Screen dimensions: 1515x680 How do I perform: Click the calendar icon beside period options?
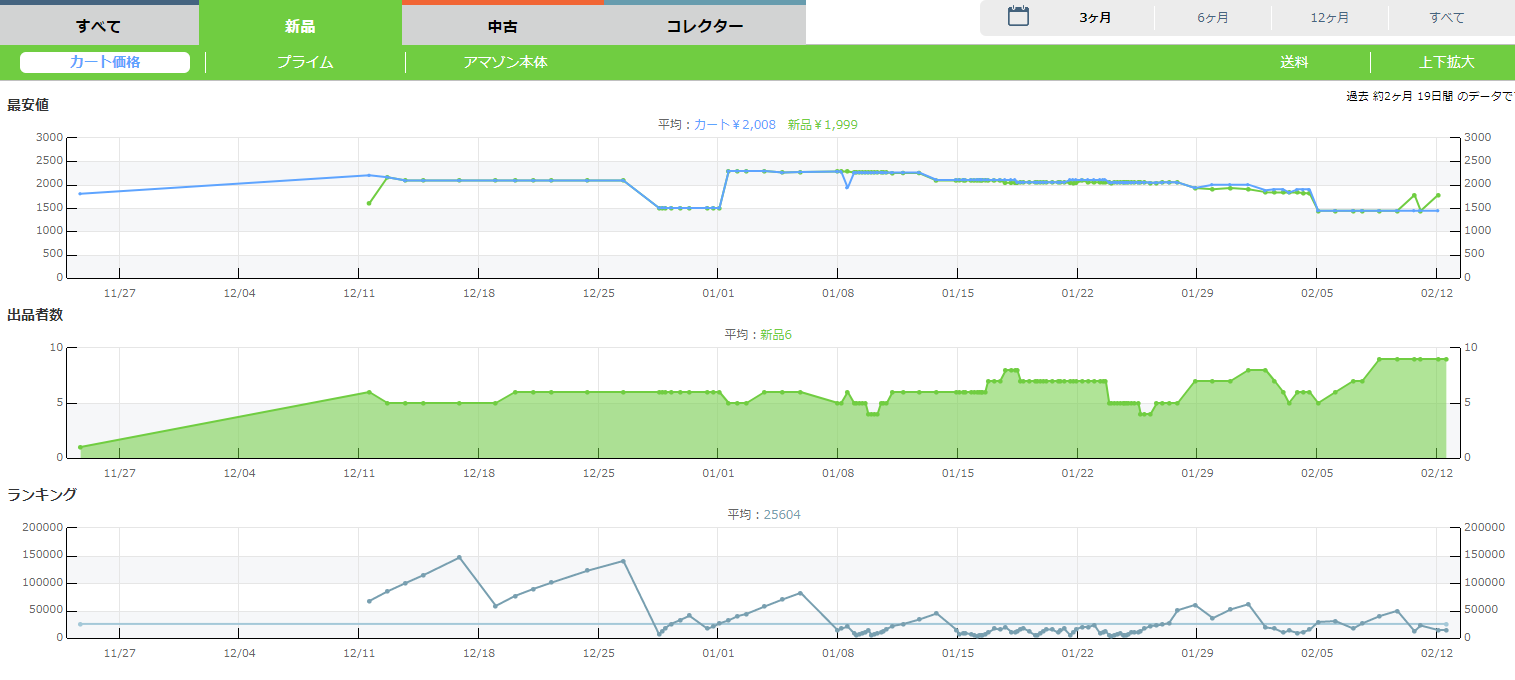coord(1018,17)
